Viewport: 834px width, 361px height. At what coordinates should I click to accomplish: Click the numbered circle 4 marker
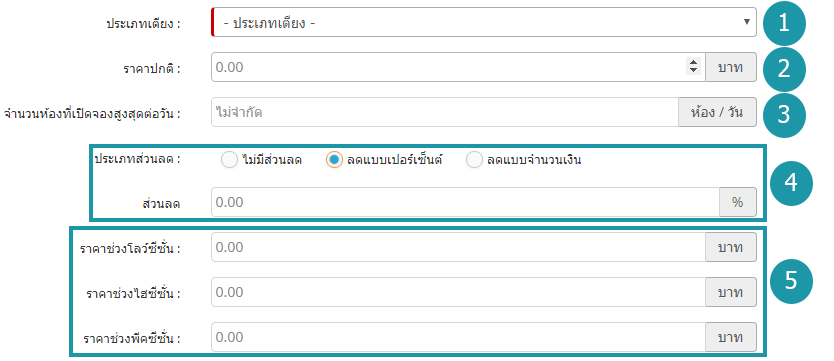[x=791, y=183]
